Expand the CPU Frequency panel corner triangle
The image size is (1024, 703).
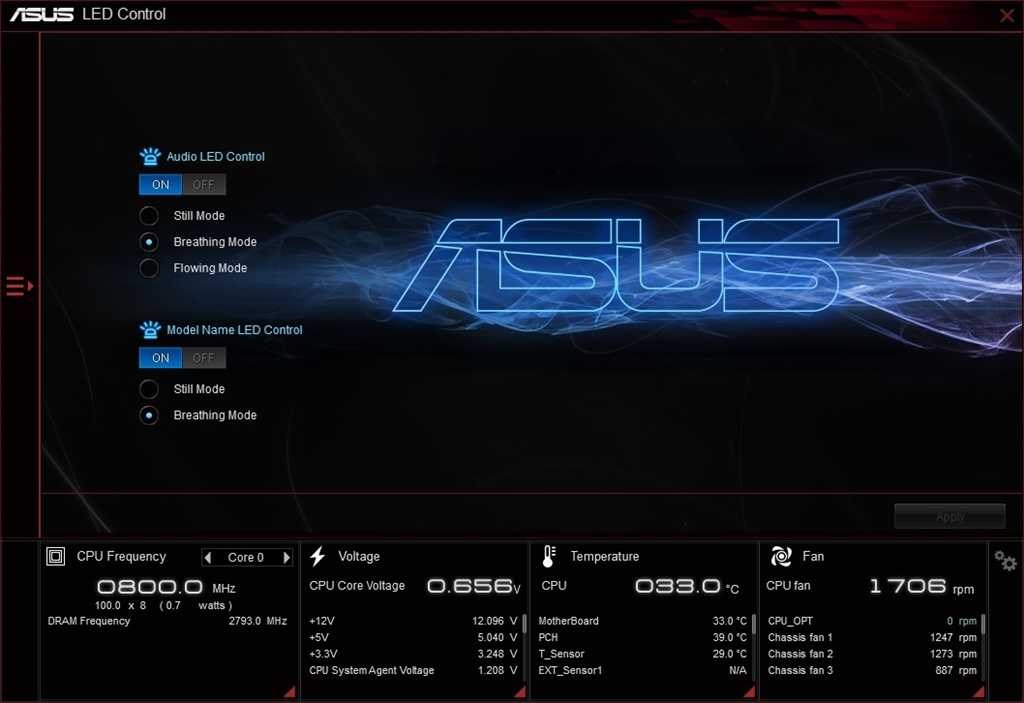tap(289, 690)
